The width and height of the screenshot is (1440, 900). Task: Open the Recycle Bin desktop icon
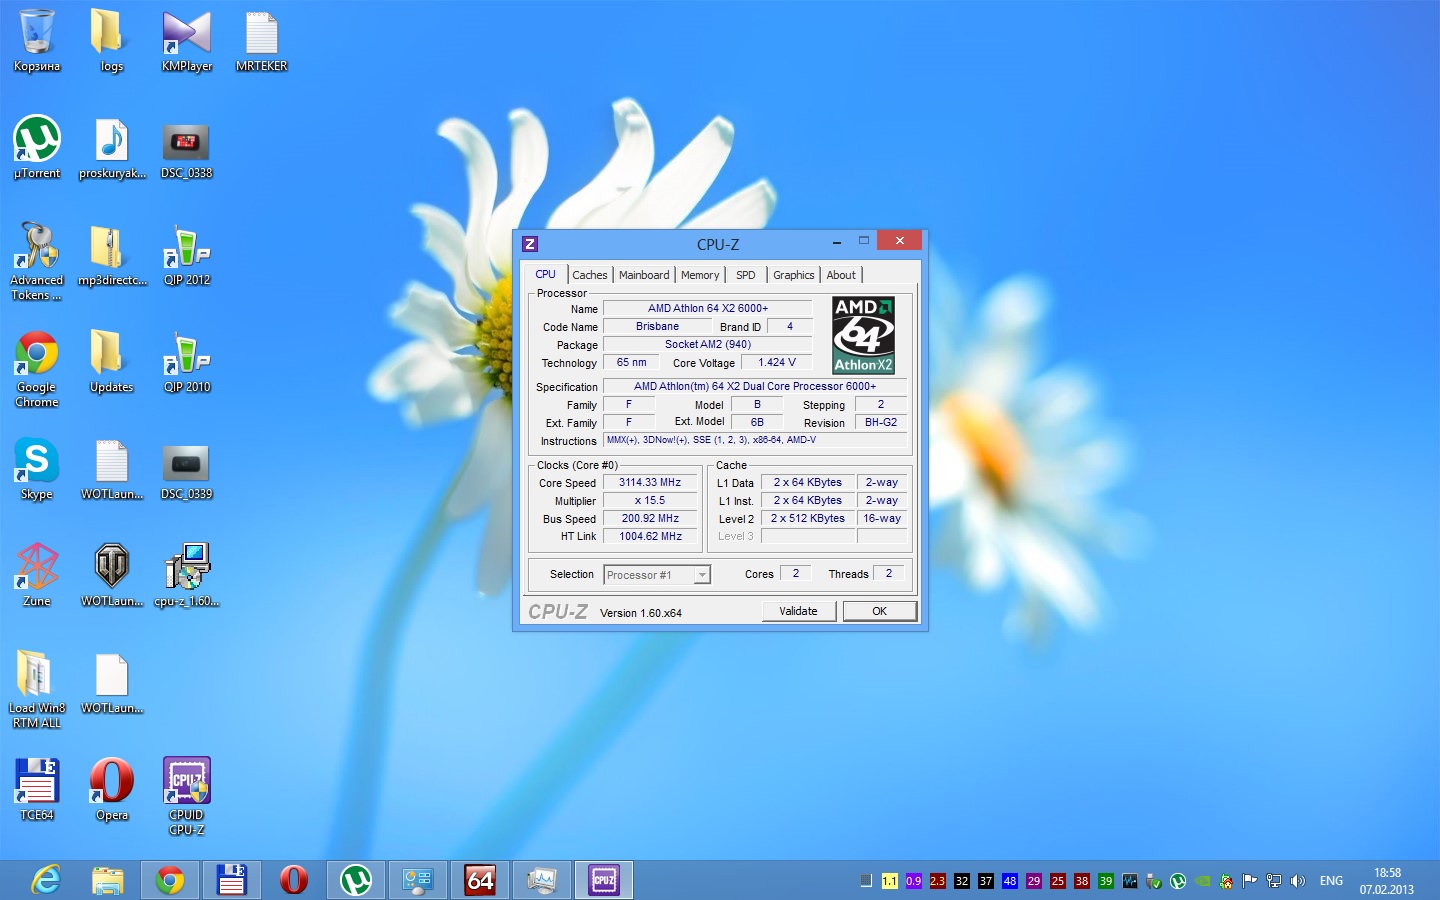point(37,34)
